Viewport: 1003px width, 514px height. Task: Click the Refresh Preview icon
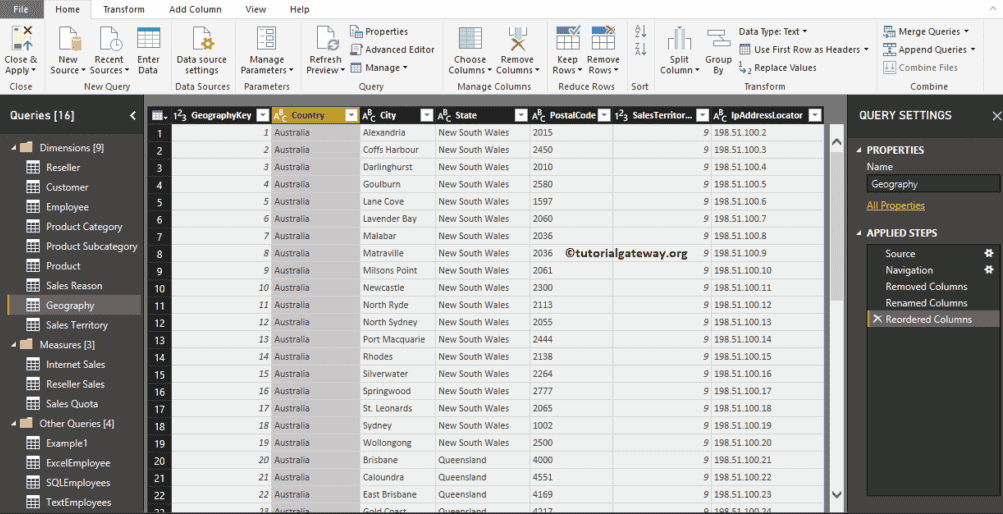(326, 40)
